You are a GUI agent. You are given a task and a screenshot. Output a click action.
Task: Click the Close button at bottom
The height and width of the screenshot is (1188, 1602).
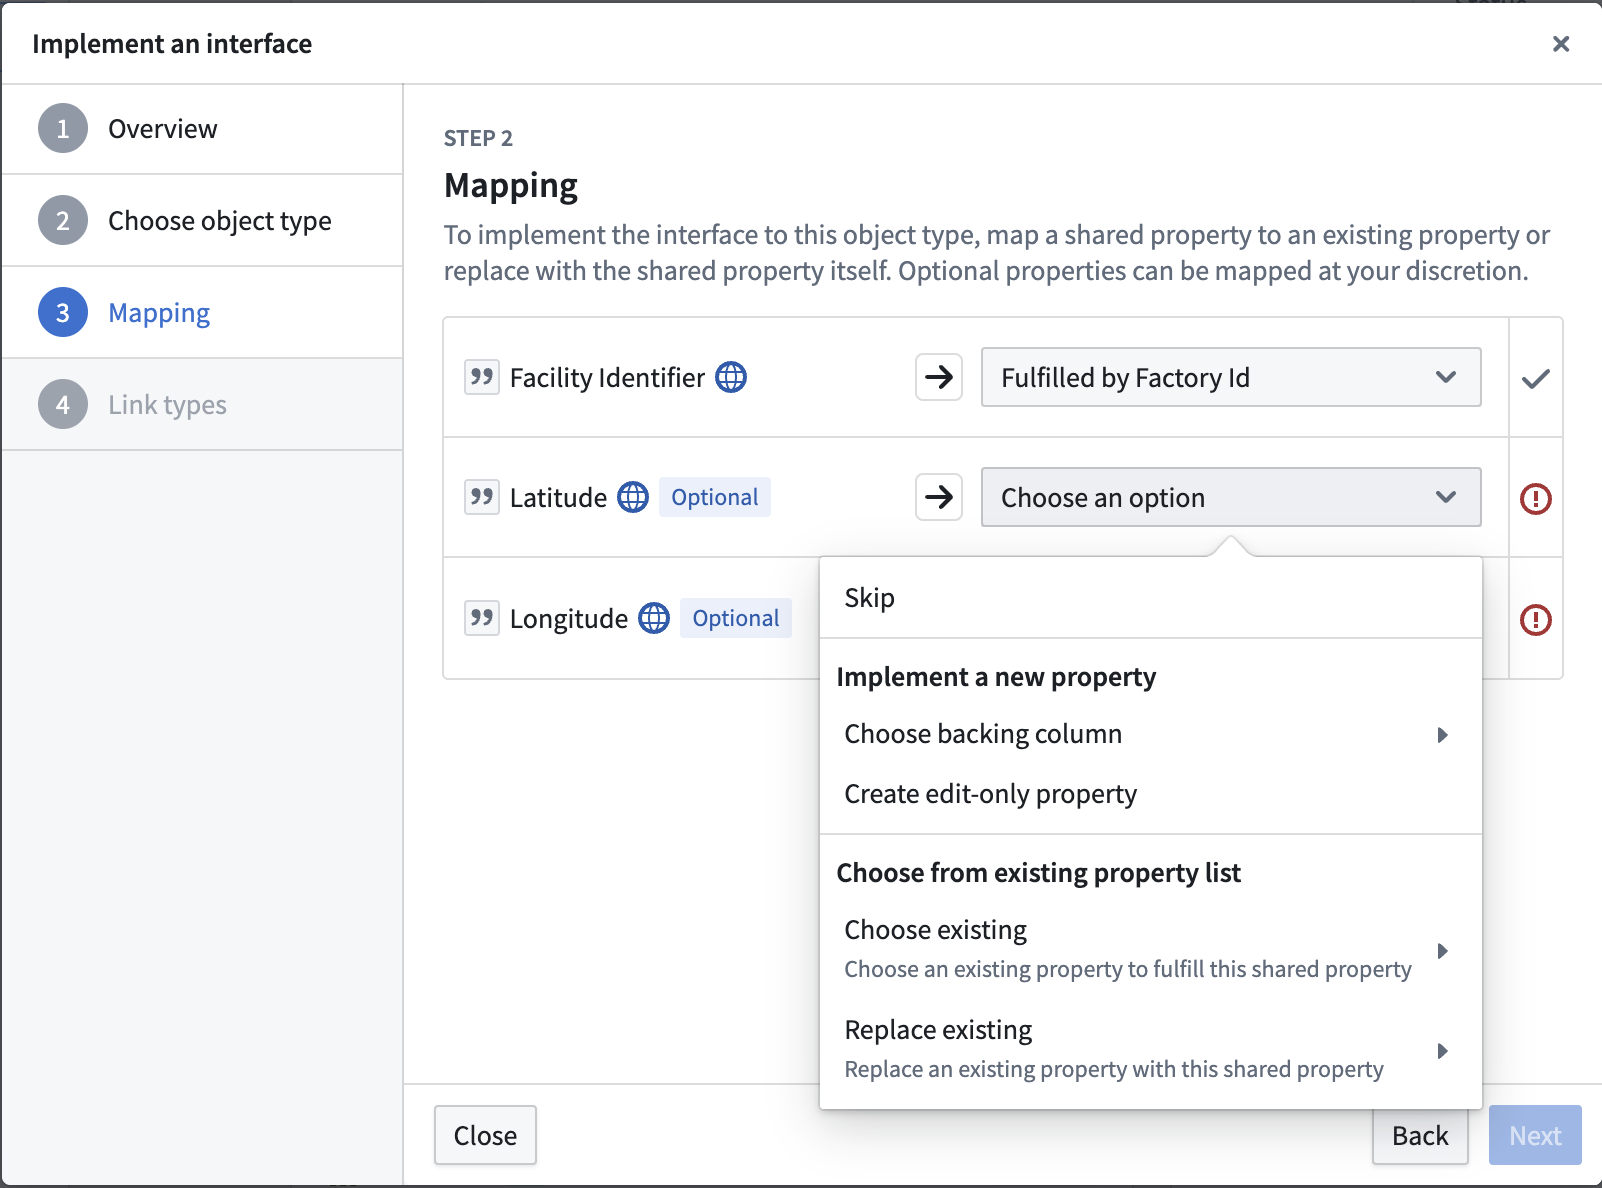485,1135
